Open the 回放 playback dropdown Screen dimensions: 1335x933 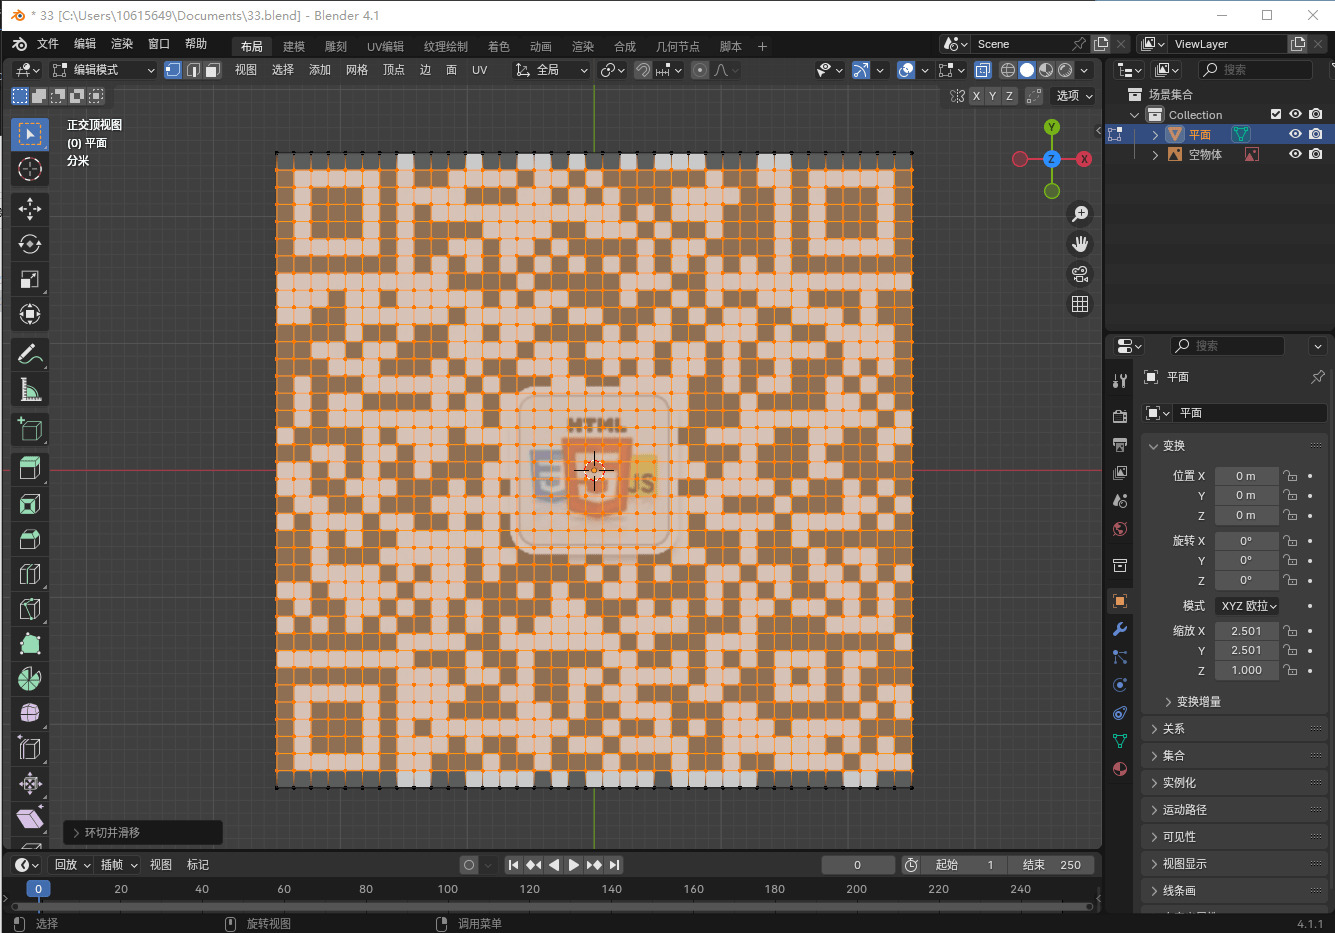72,865
